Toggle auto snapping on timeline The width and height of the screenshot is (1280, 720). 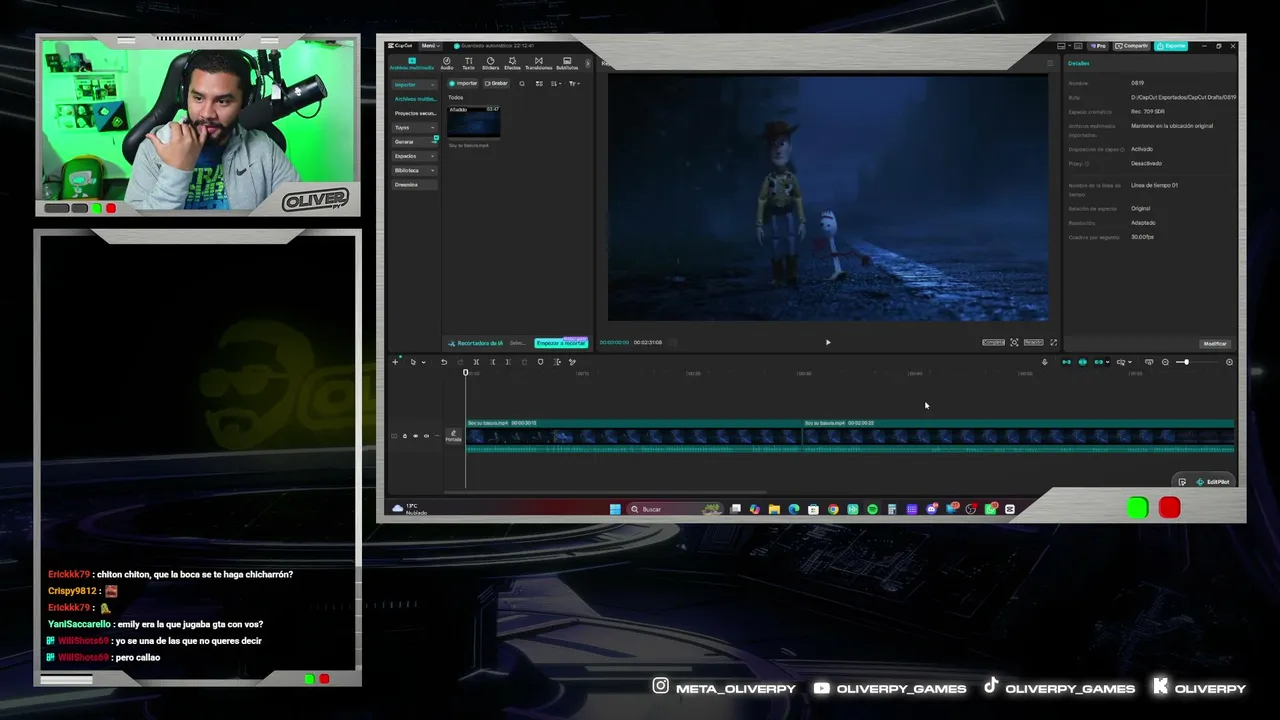coord(1082,362)
